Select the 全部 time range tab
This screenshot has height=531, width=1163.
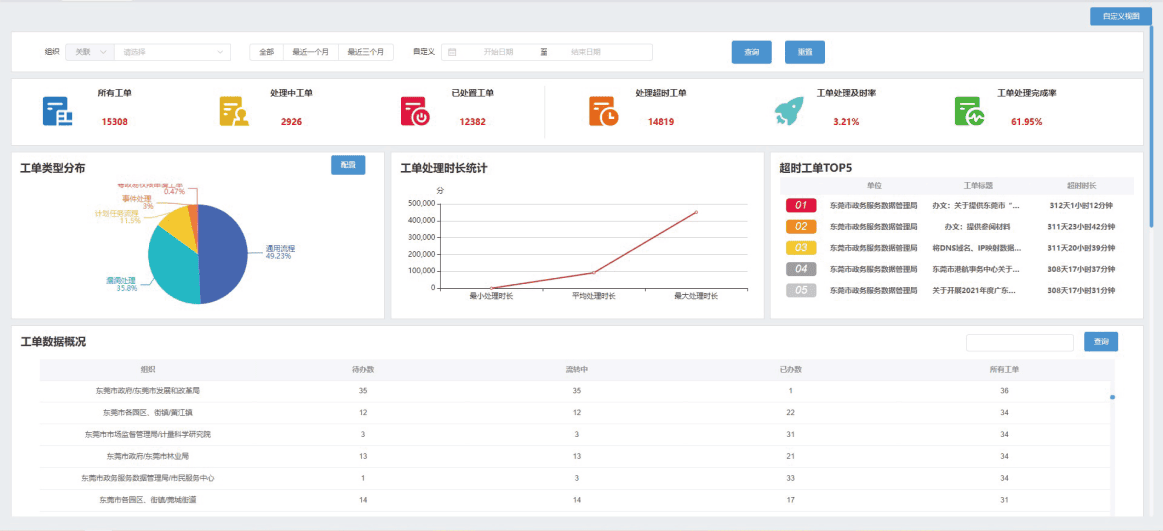(266, 52)
